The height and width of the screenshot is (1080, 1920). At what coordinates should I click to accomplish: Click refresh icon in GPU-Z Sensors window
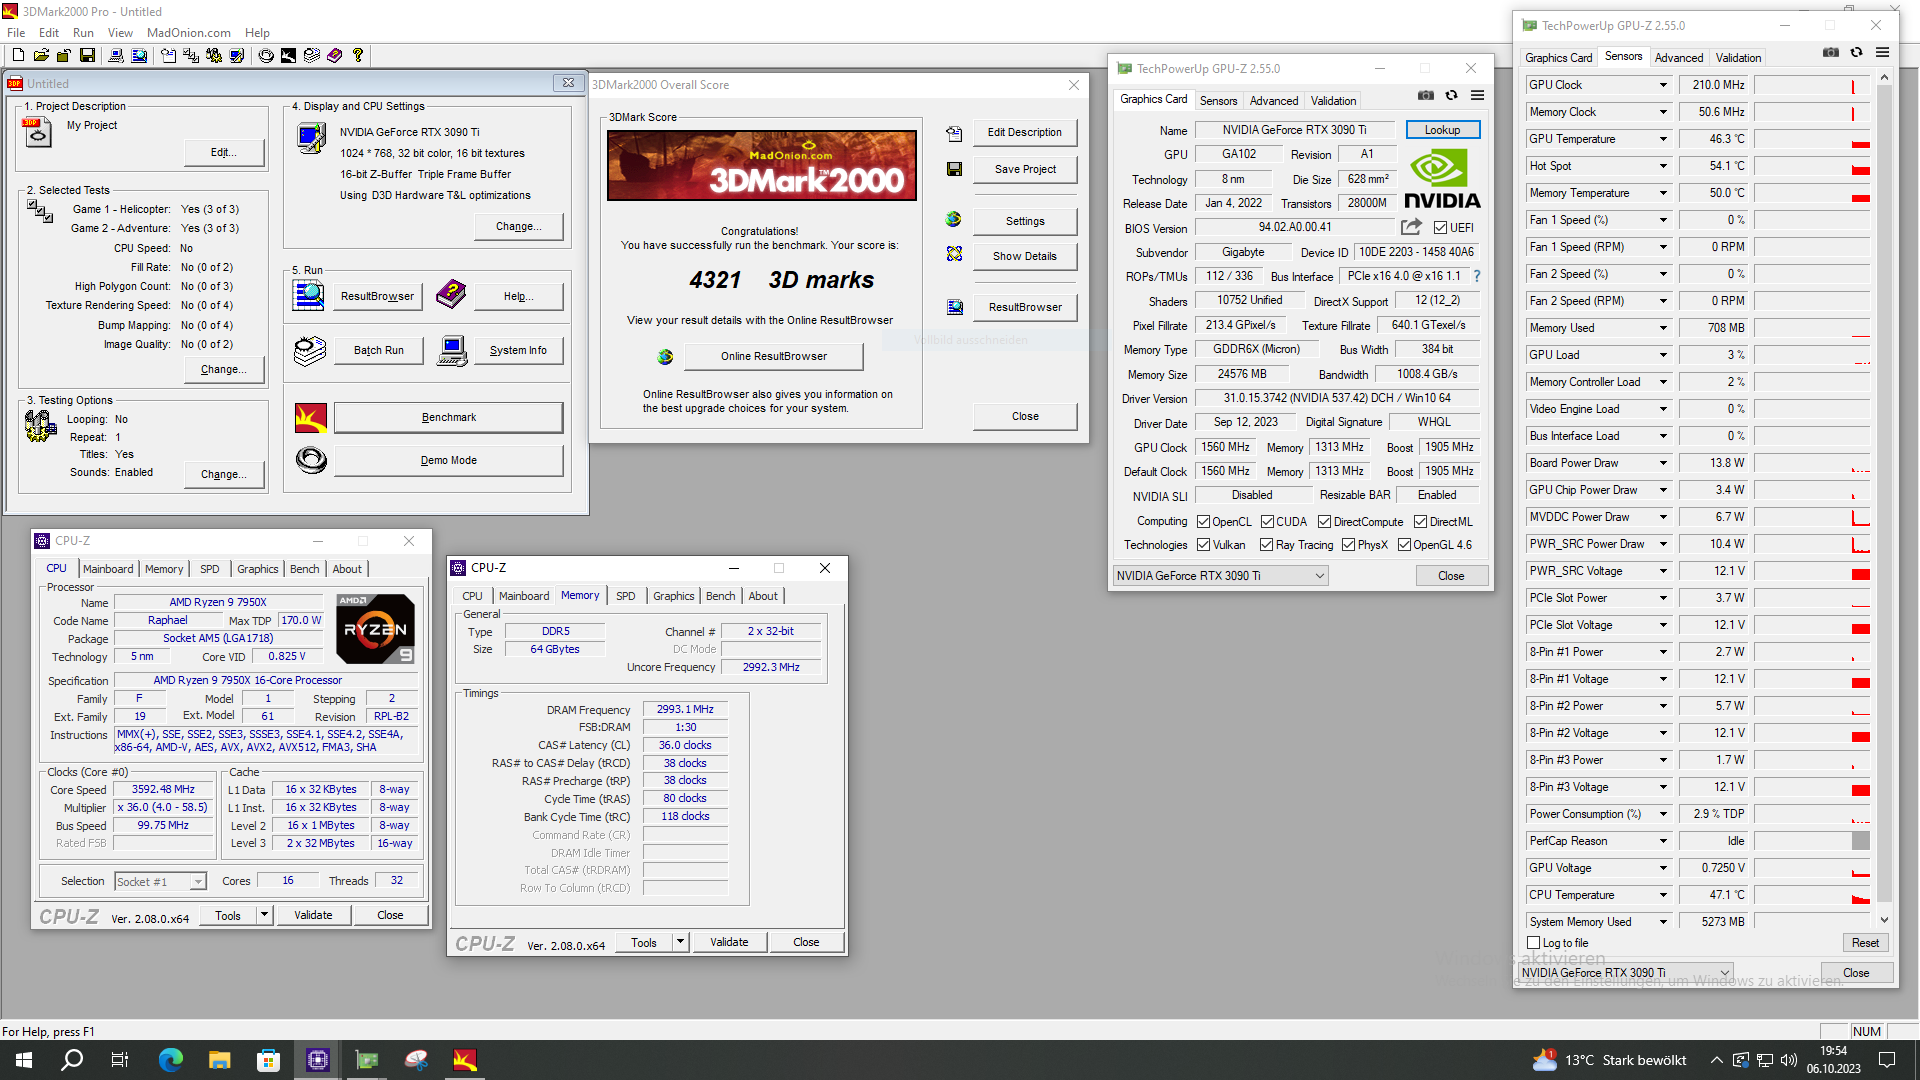point(1857,53)
